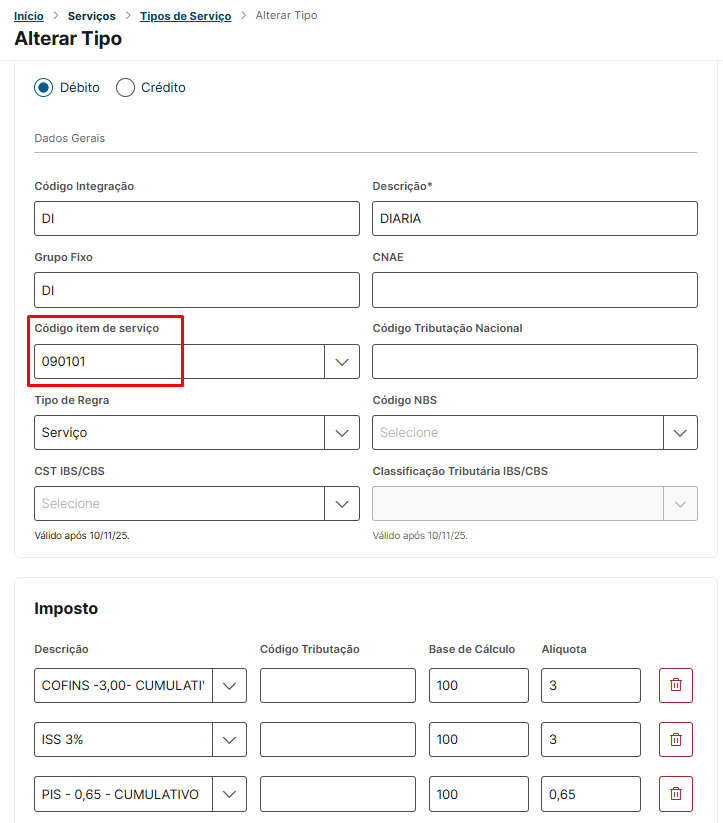This screenshot has width=723, height=823.
Task: Expand the ISS 3% description dropdown
Action: [x=229, y=740]
